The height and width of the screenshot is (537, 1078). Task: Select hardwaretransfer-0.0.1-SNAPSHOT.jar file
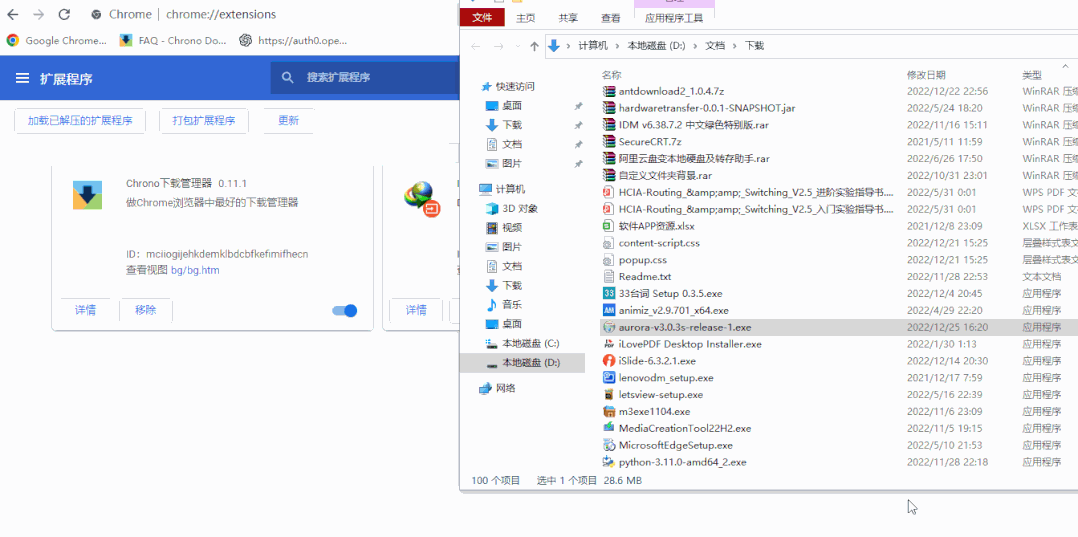coord(707,108)
